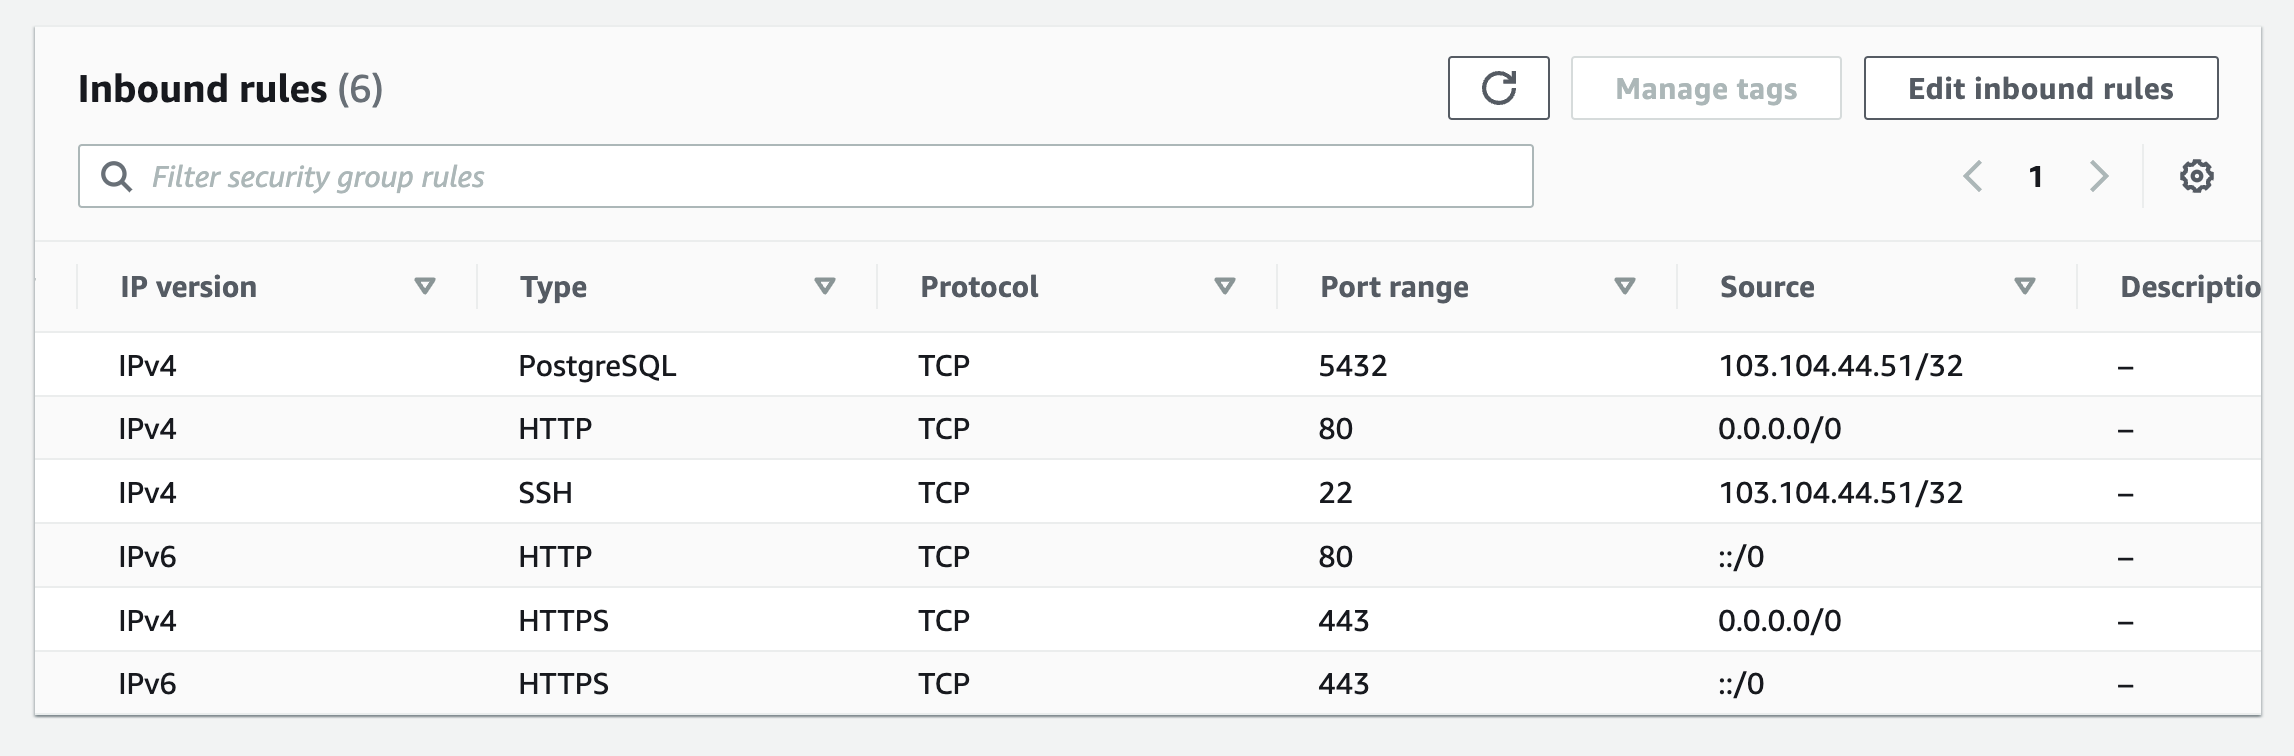Click Edit inbound rules button
Image resolution: width=2294 pixels, height=756 pixels.
pyautogui.click(x=2040, y=88)
